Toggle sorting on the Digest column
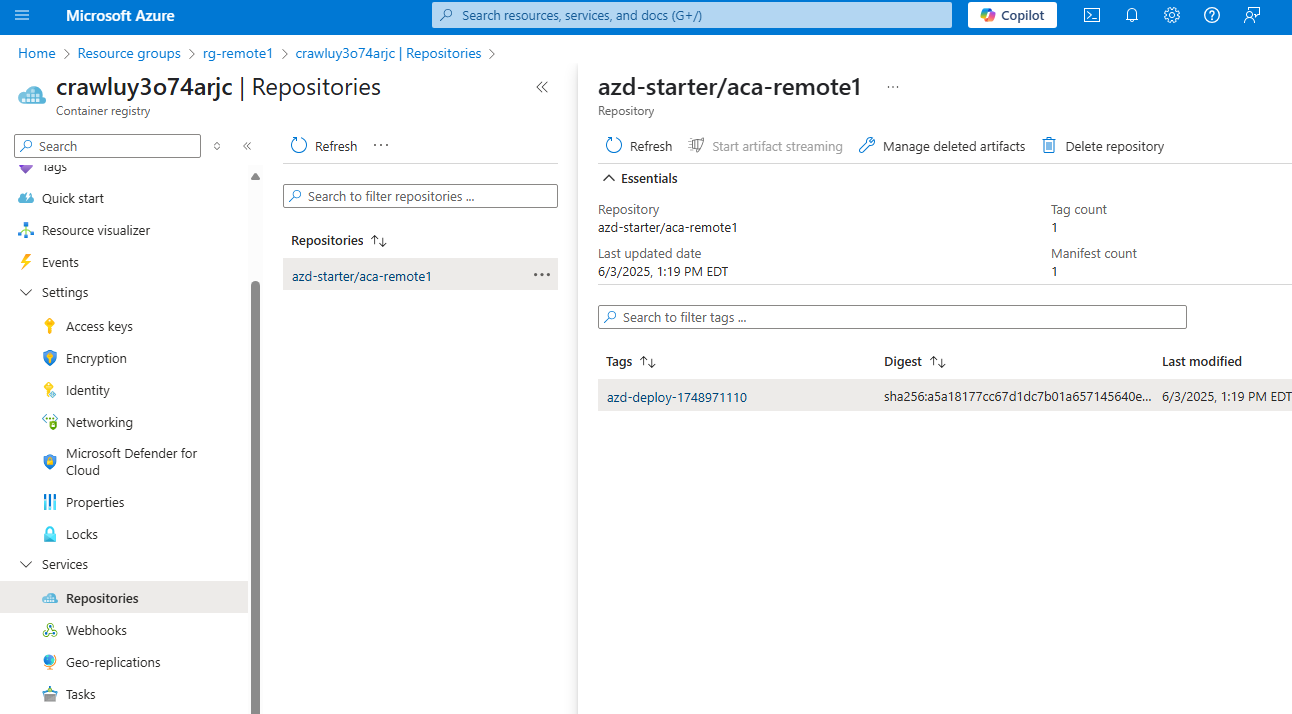This screenshot has width=1292, height=714. tap(914, 361)
